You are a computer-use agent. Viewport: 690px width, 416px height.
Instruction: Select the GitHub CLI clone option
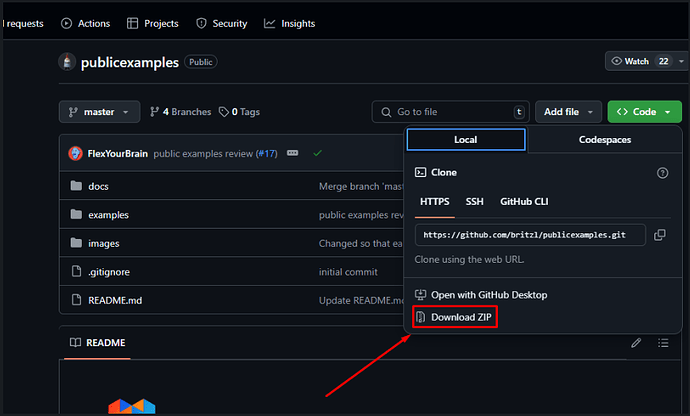pyautogui.click(x=524, y=202)
